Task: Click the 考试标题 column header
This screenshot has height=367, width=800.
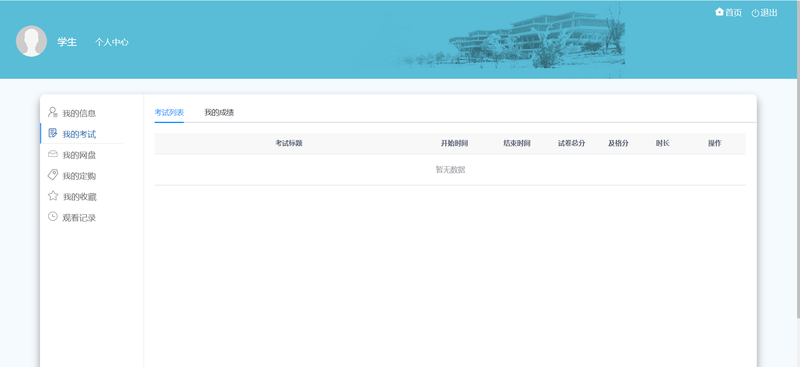Action: [x=289, y=143]
